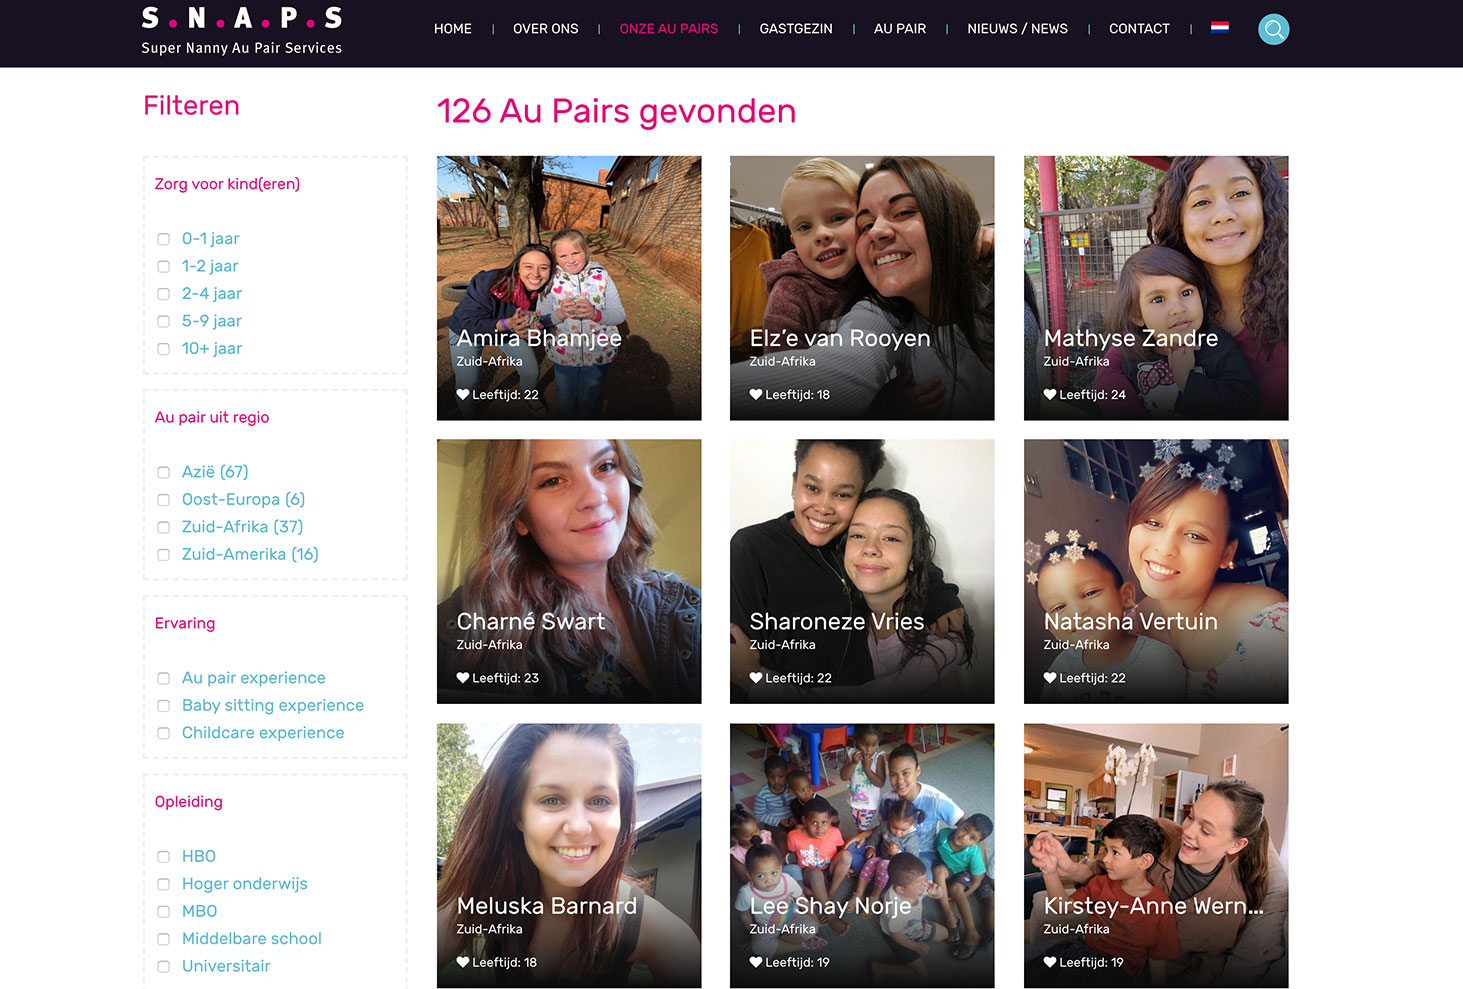This screenshot has width=1463, height=989.
Task: Click heart icon on Charné Swart card
Action: [x=463, y=678]
